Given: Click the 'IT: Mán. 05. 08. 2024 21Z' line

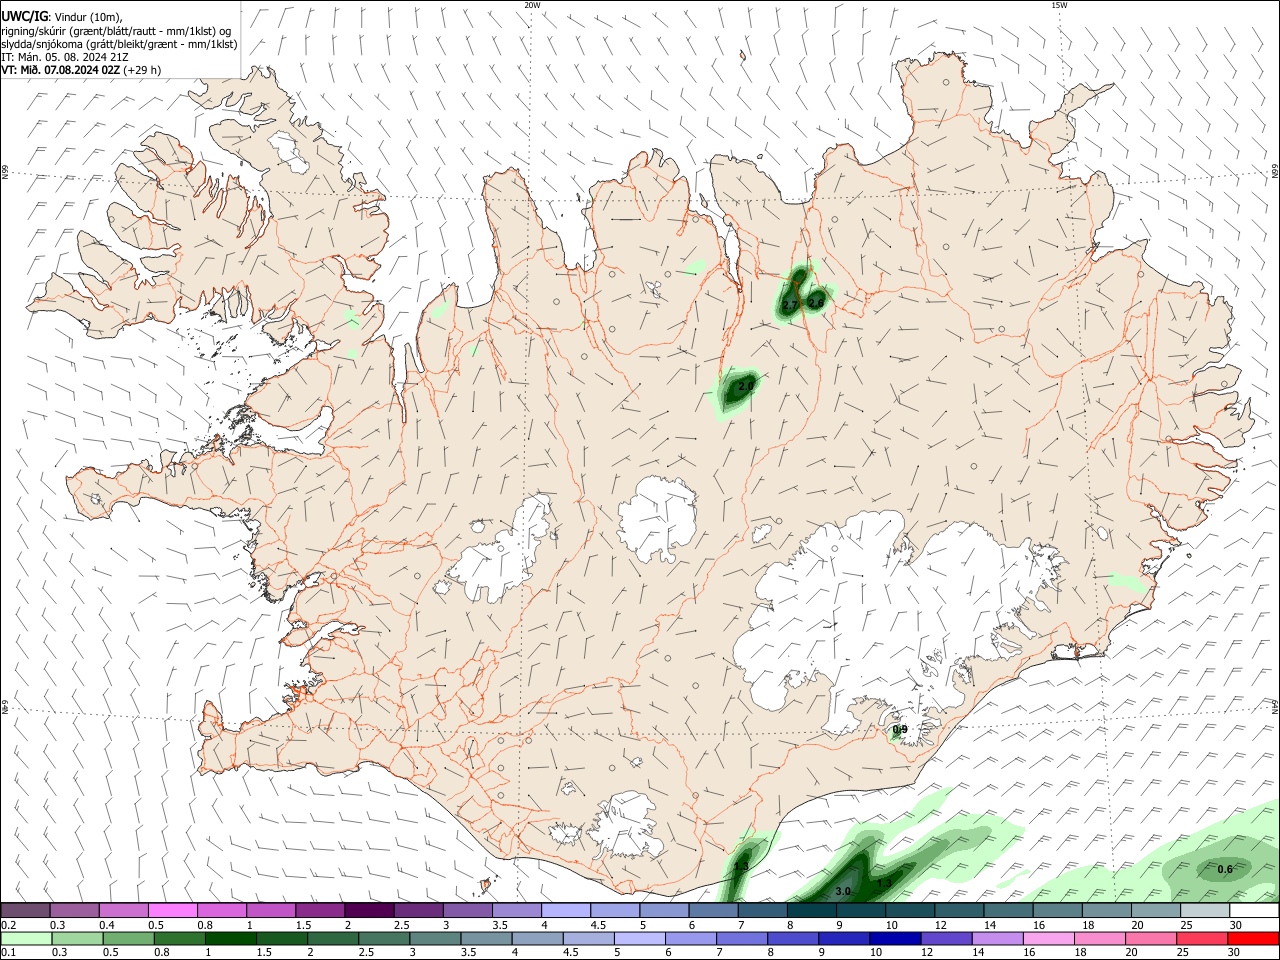Looking at the screenshot, I should [x=65, y=57].
